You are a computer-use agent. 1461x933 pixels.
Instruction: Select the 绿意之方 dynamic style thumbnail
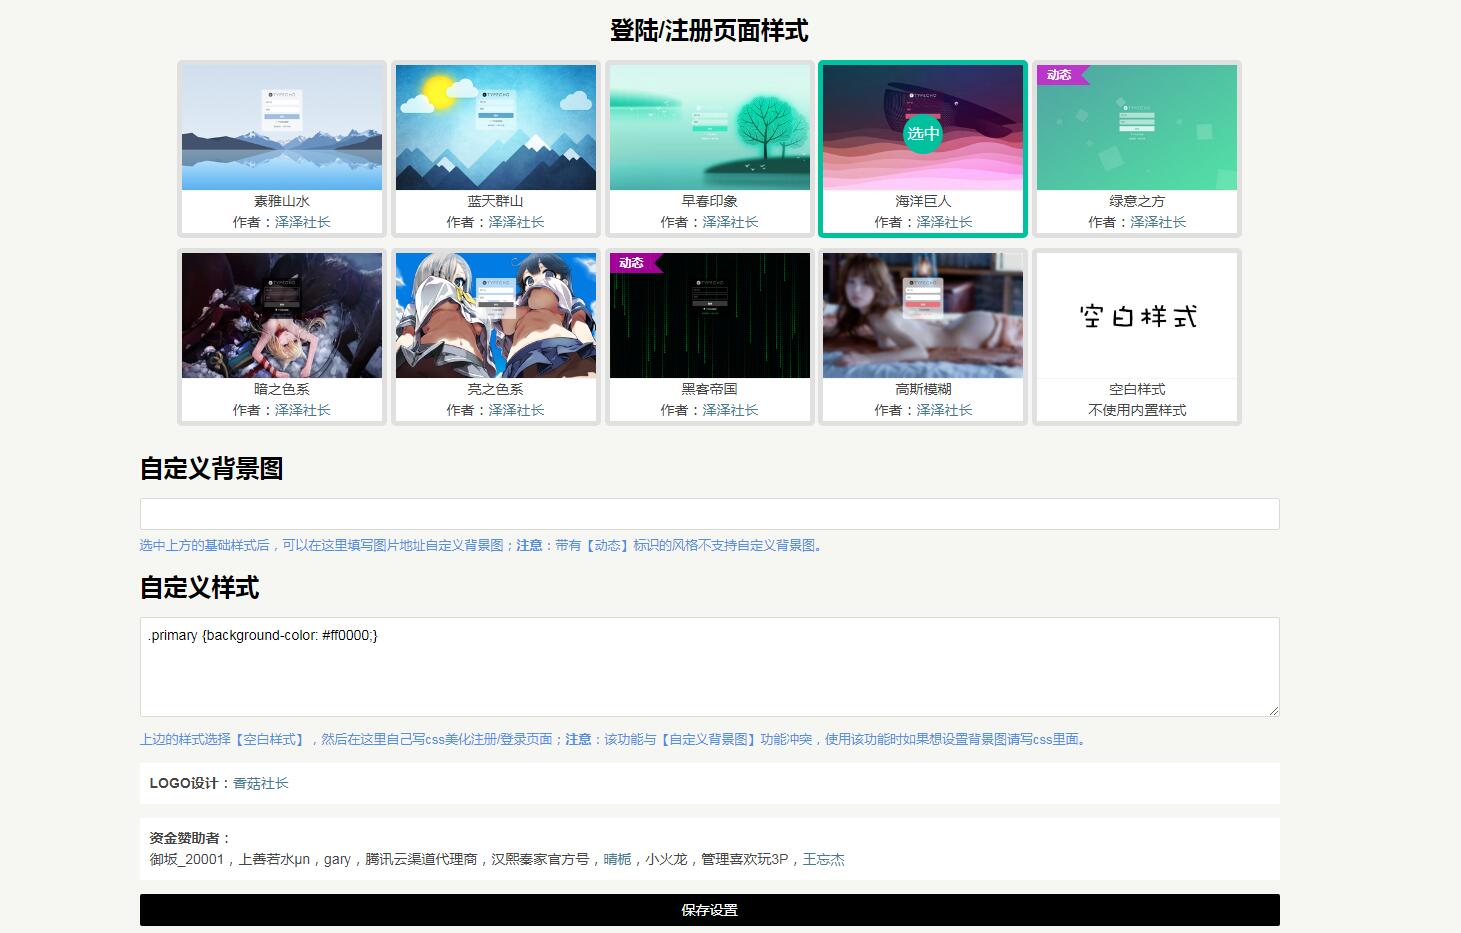coord(1137,128)
